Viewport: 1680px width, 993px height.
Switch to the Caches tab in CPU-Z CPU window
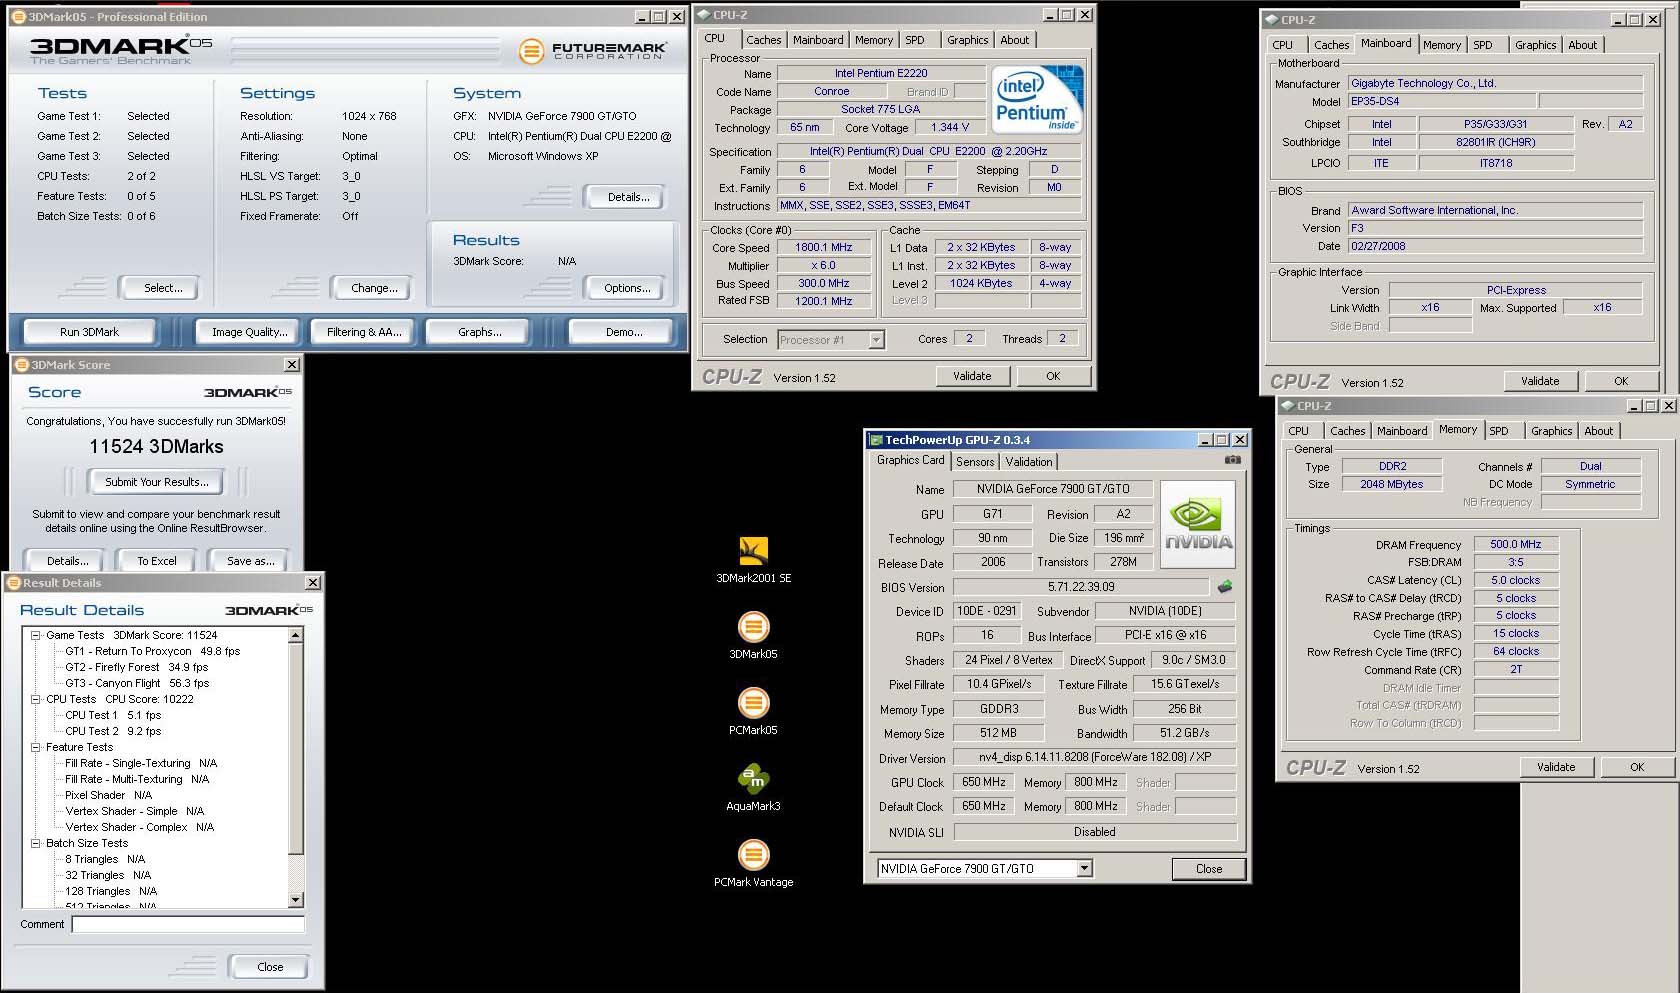coord(763,40)
